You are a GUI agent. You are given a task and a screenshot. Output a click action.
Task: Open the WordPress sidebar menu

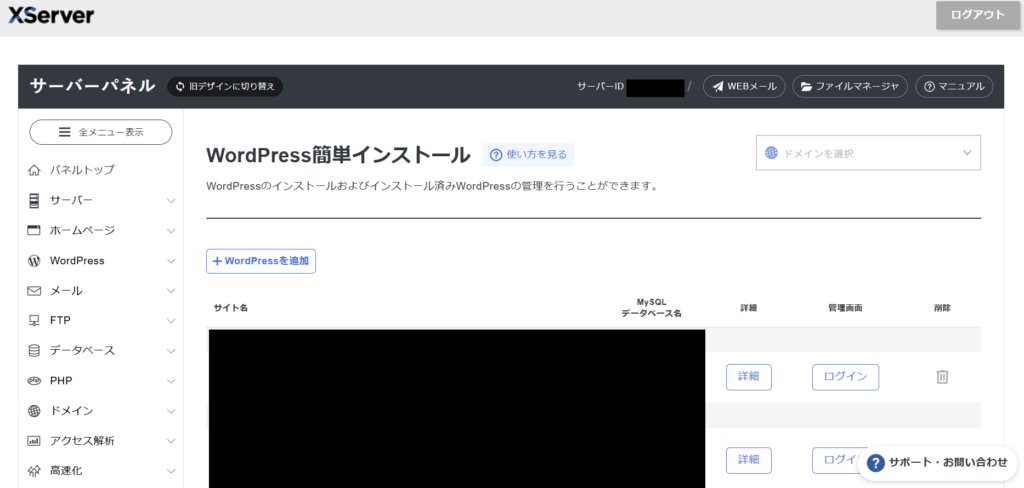coord(77,260)
